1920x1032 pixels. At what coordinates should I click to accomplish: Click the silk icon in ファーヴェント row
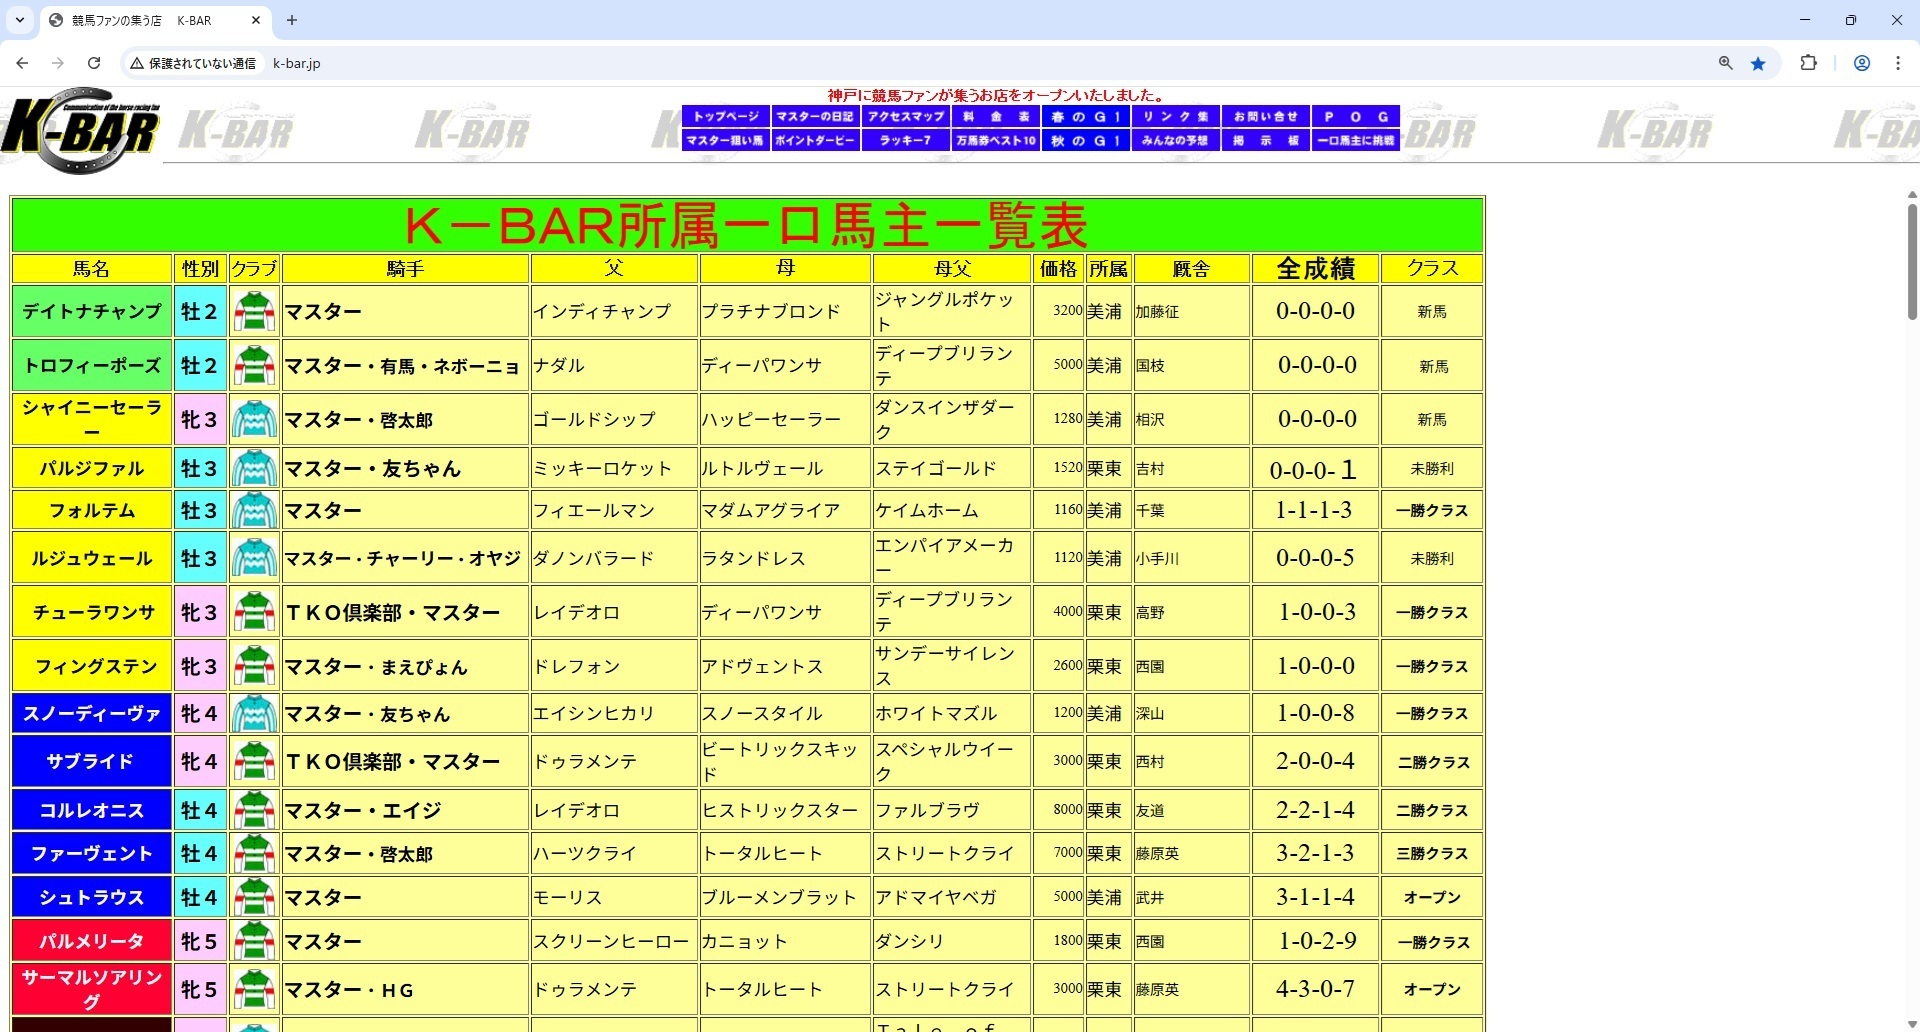254,853
